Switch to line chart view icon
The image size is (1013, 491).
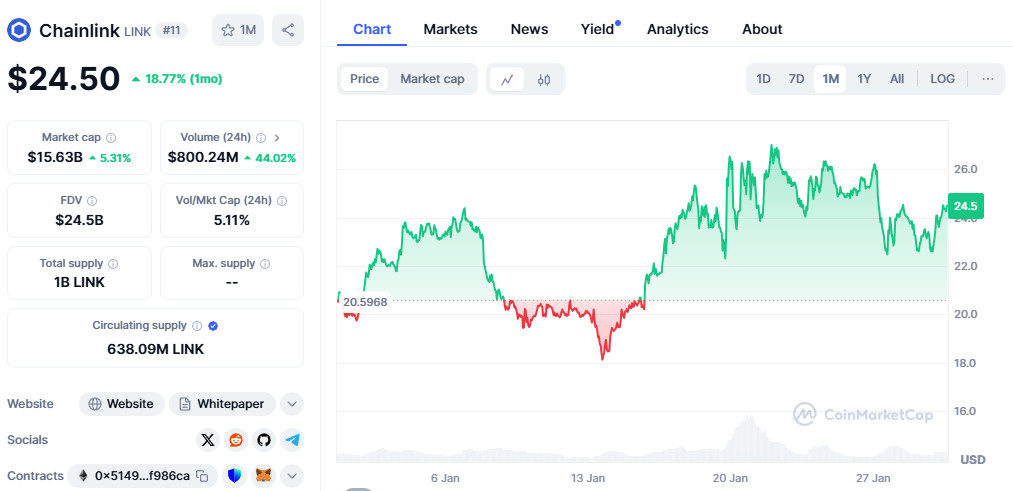tap(507, 79)
